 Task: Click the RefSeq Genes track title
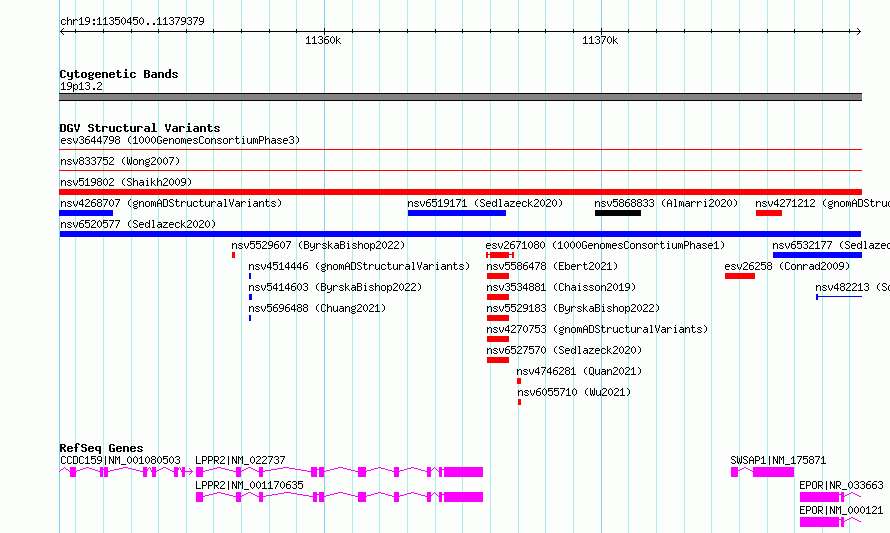101,448
